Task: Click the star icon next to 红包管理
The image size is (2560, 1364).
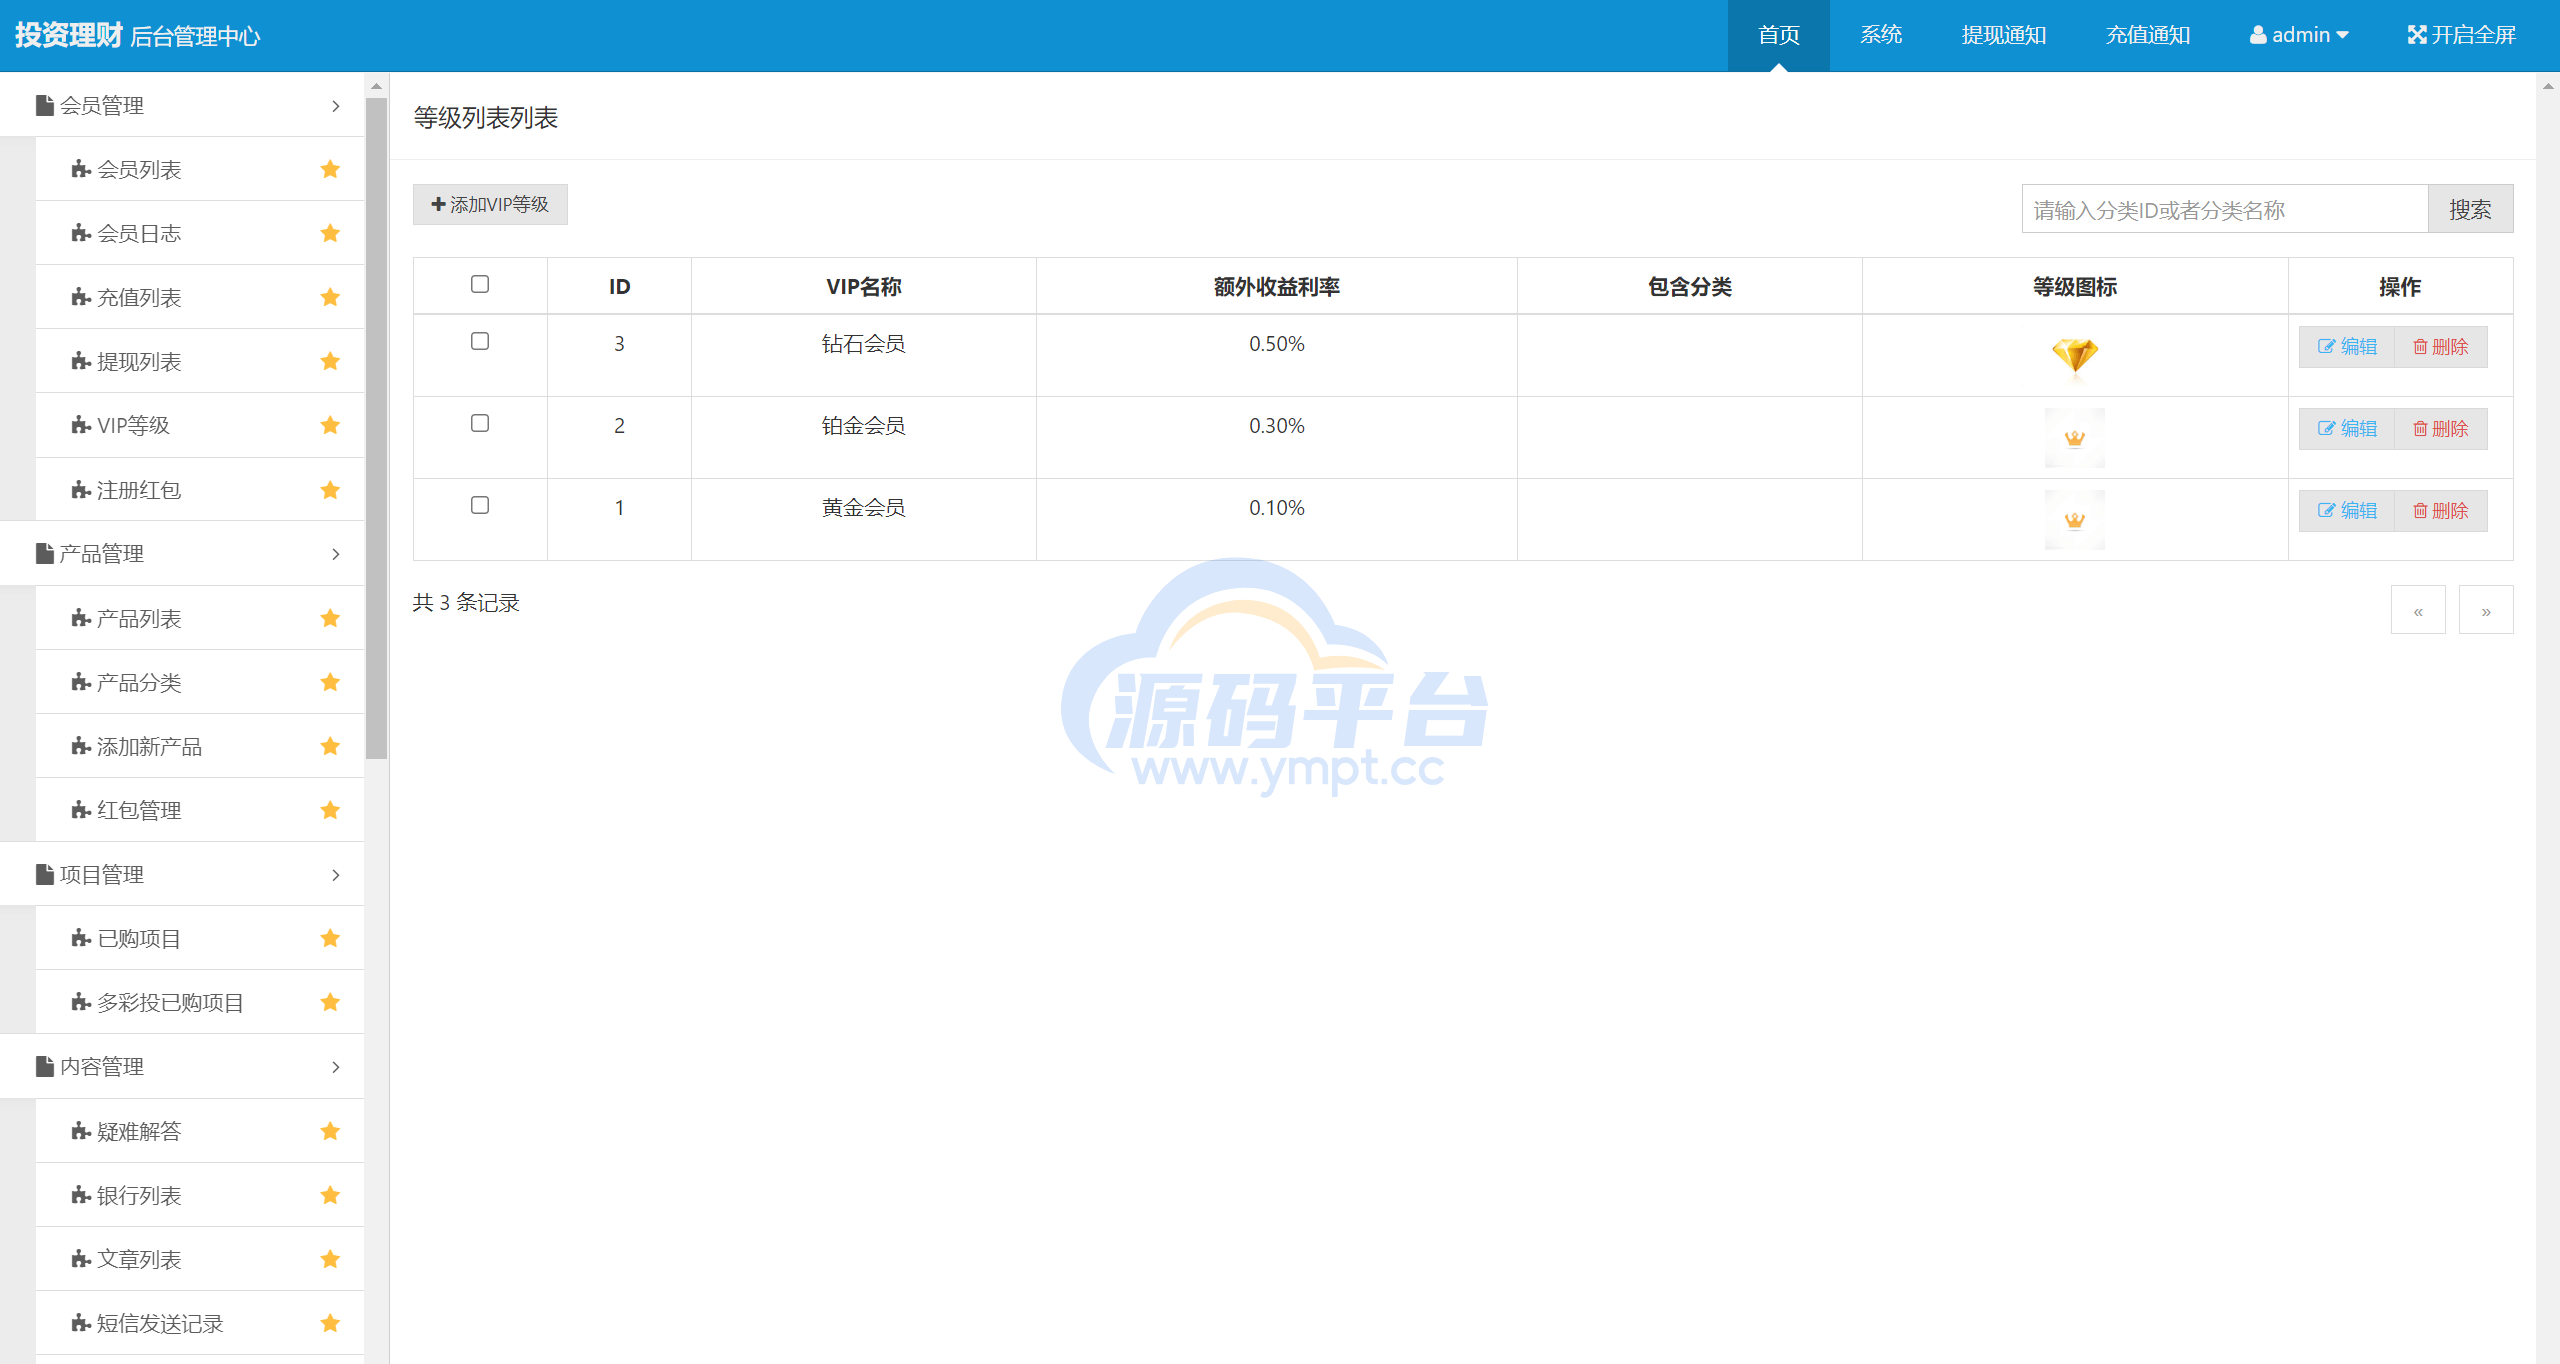Action: (330, 810)
